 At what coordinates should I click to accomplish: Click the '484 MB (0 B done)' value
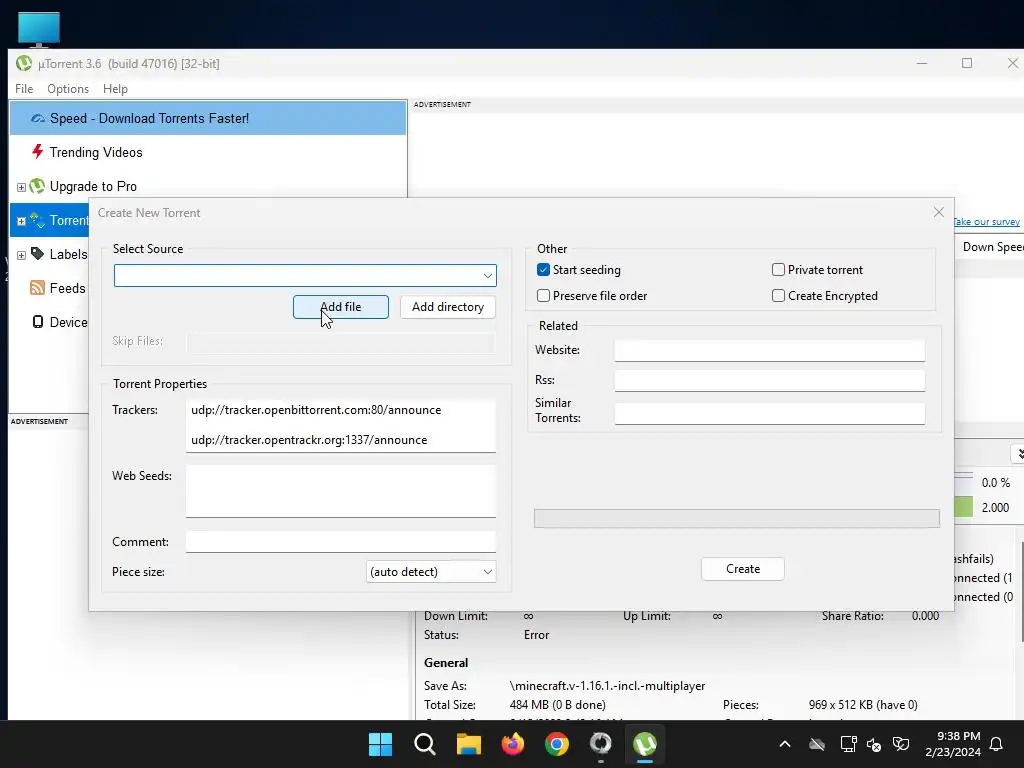pyautogui.click(x=558, y=705)
